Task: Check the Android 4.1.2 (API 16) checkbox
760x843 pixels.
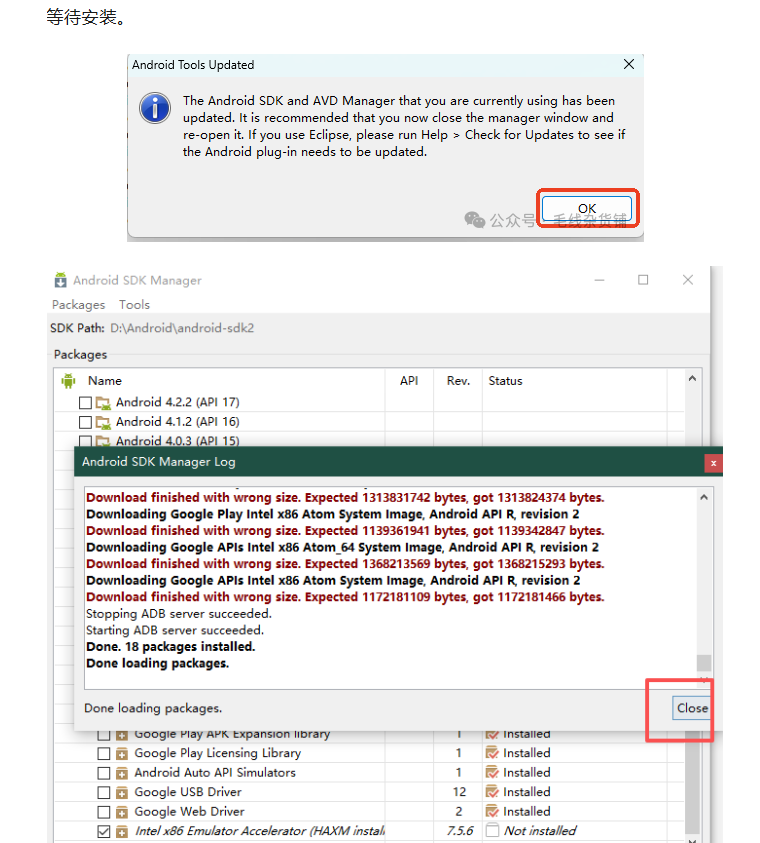Action: coord(85,422)
